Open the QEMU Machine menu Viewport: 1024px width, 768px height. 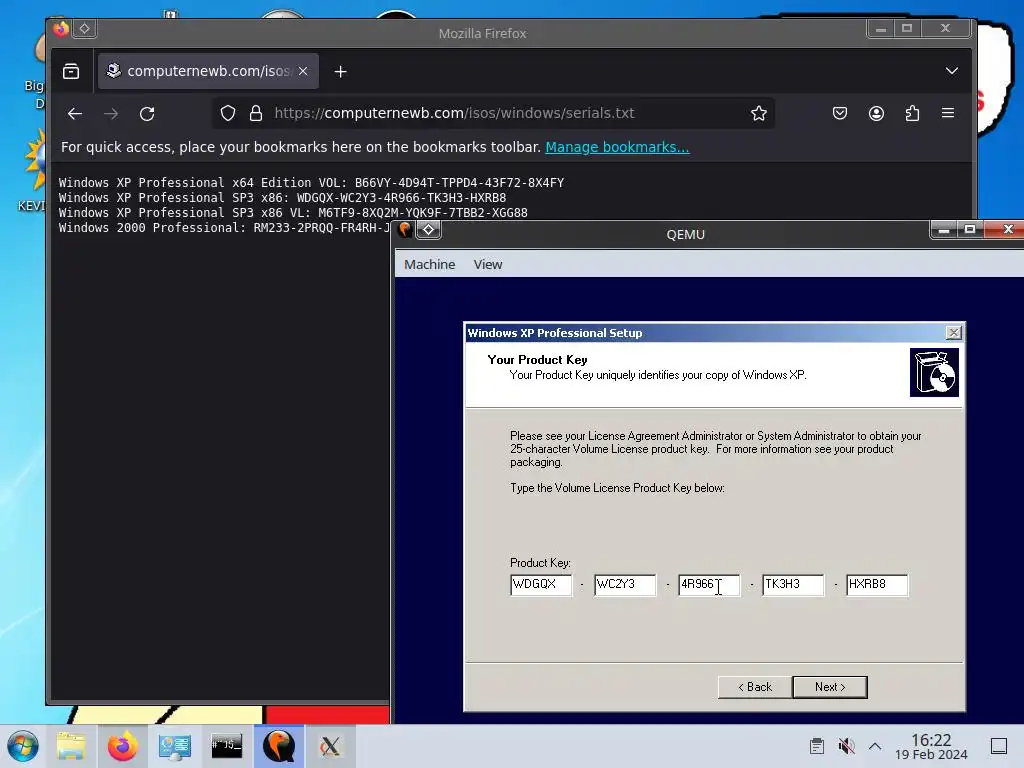[429, 264]
